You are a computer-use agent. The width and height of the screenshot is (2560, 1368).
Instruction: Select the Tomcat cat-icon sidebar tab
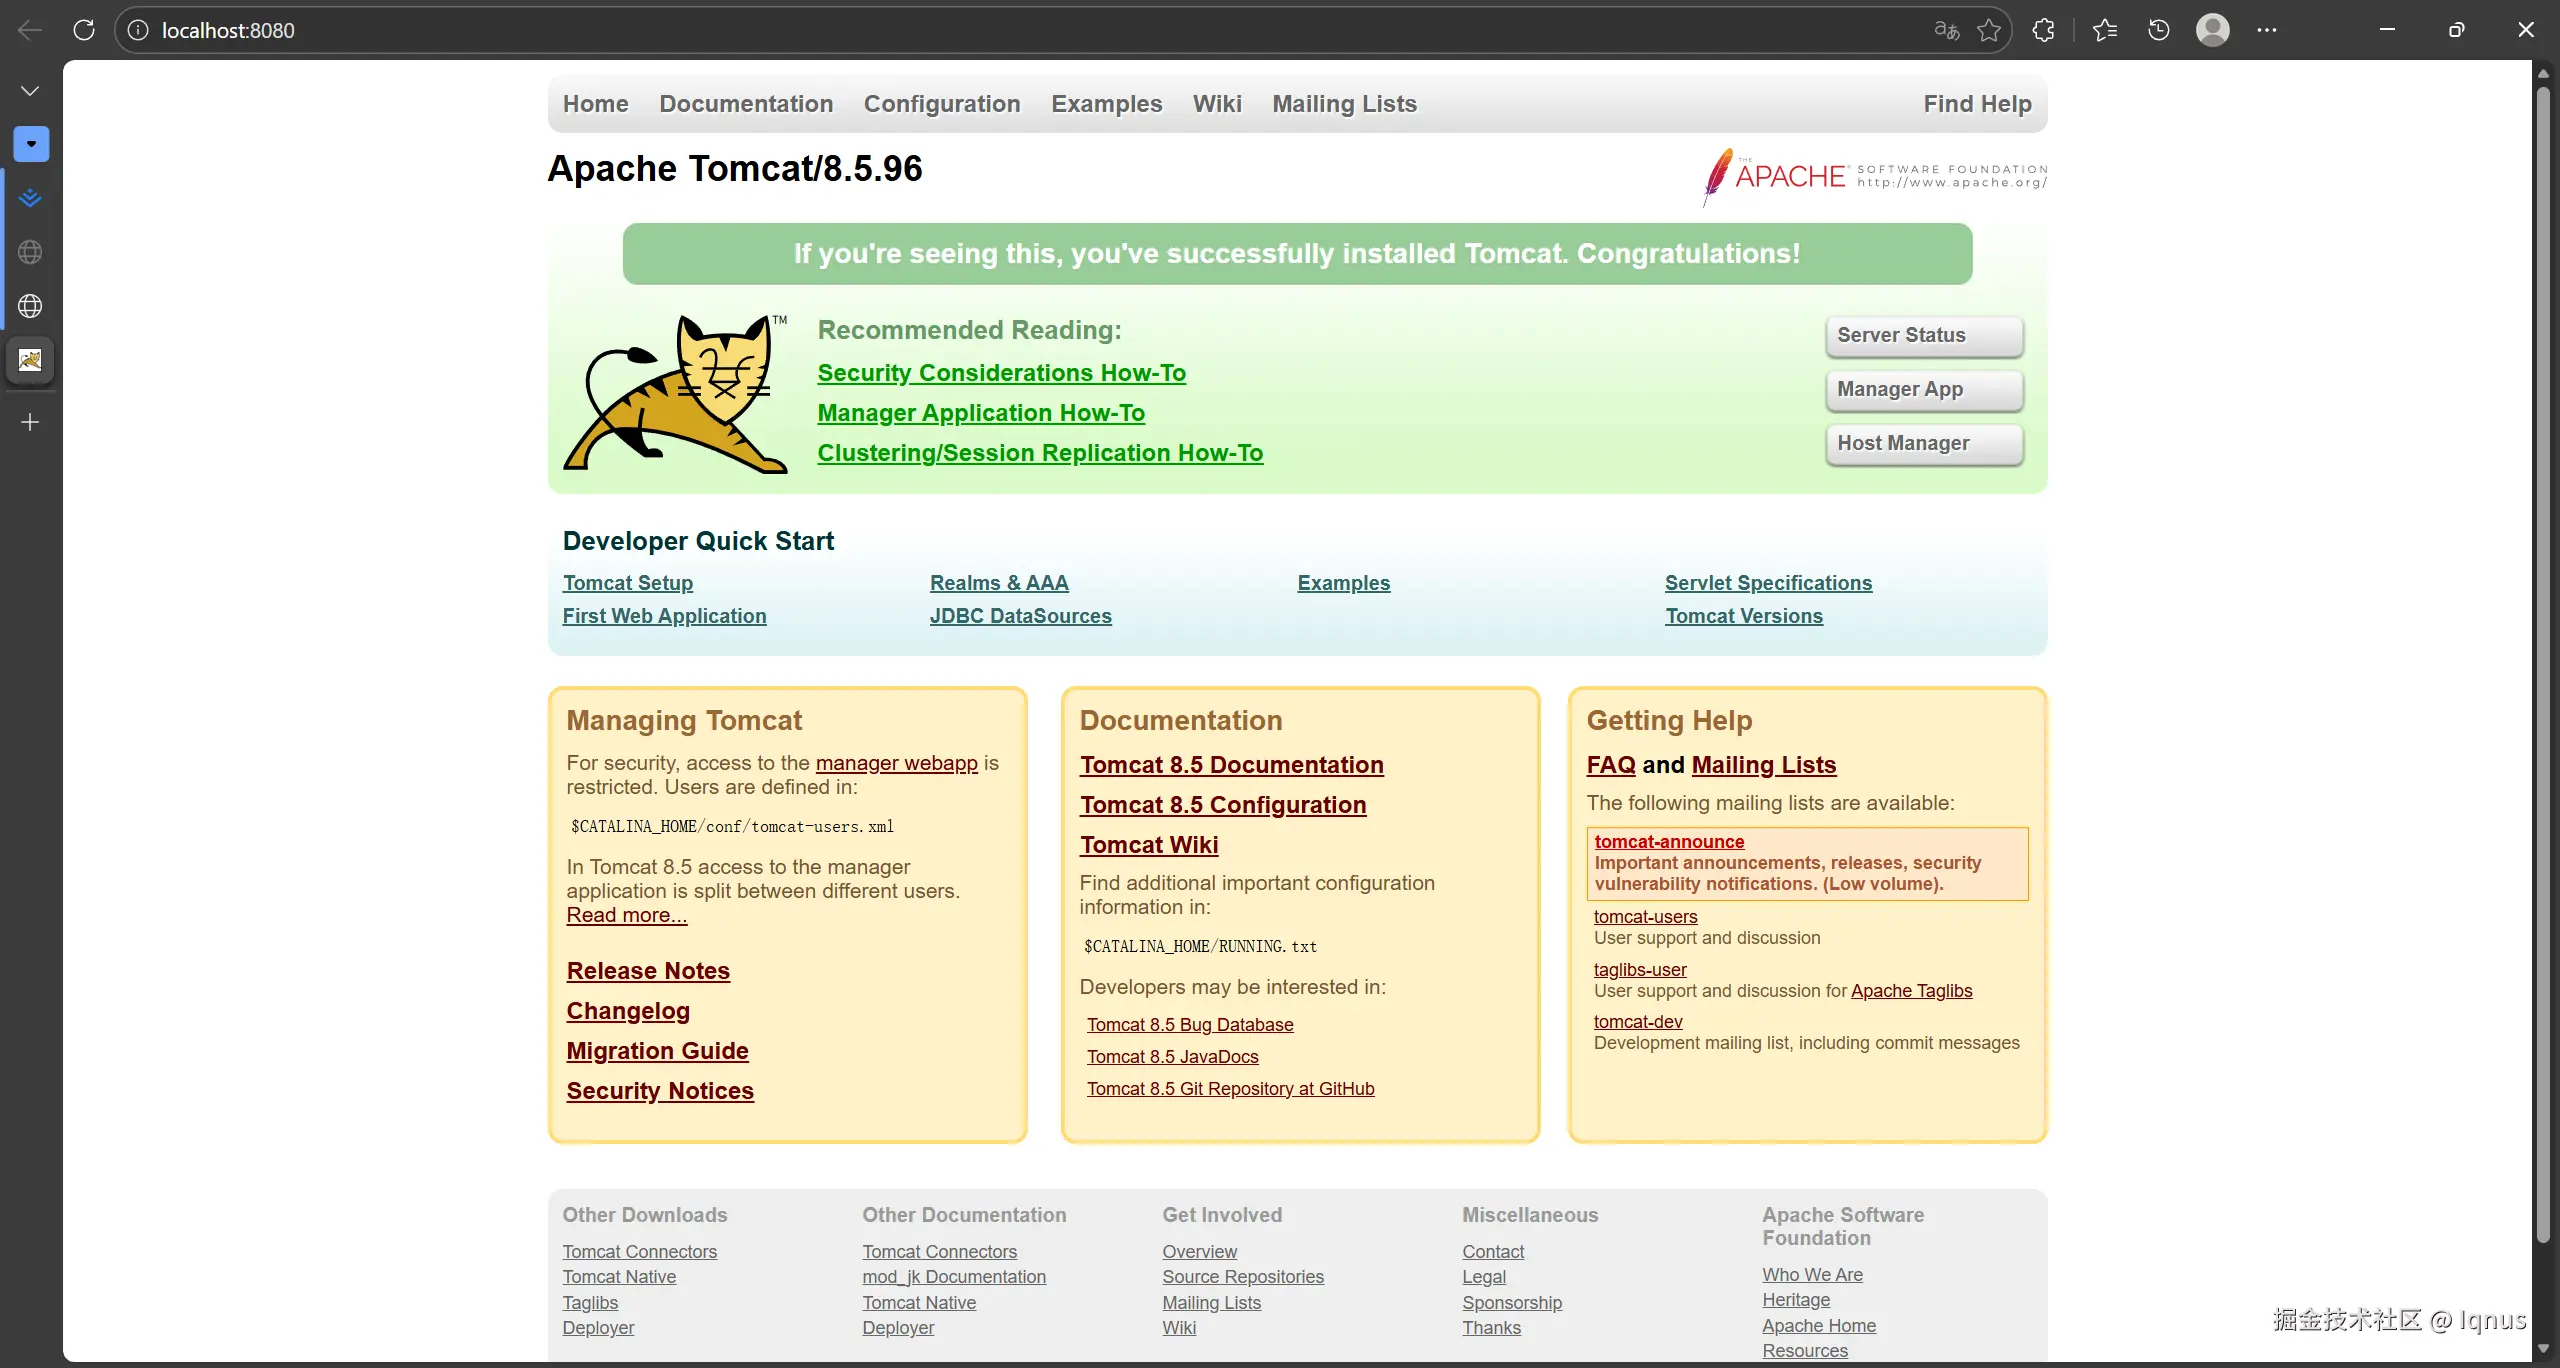tap(30, 360)
